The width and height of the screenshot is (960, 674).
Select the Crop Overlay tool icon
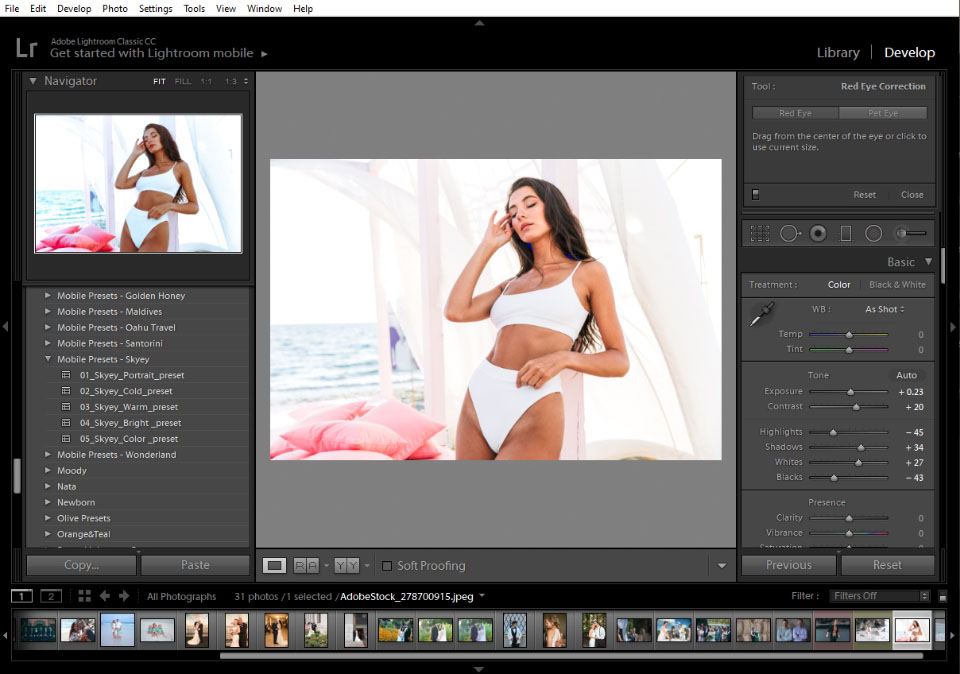(x=760, y=233)
